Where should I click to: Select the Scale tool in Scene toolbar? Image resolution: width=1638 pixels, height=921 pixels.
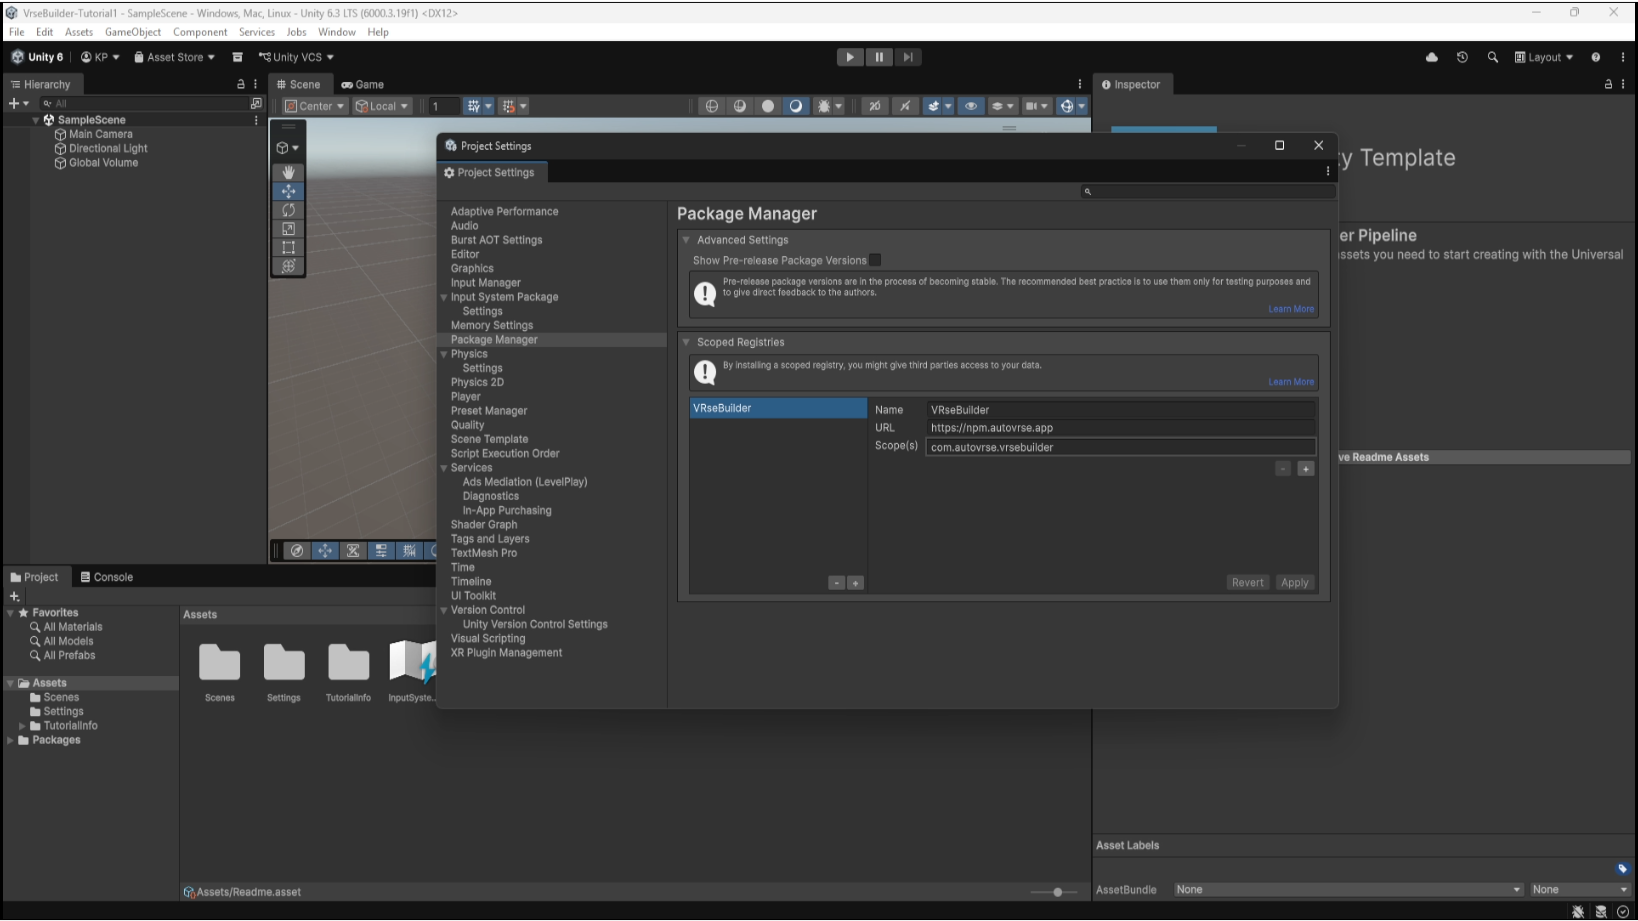point(289,229)
